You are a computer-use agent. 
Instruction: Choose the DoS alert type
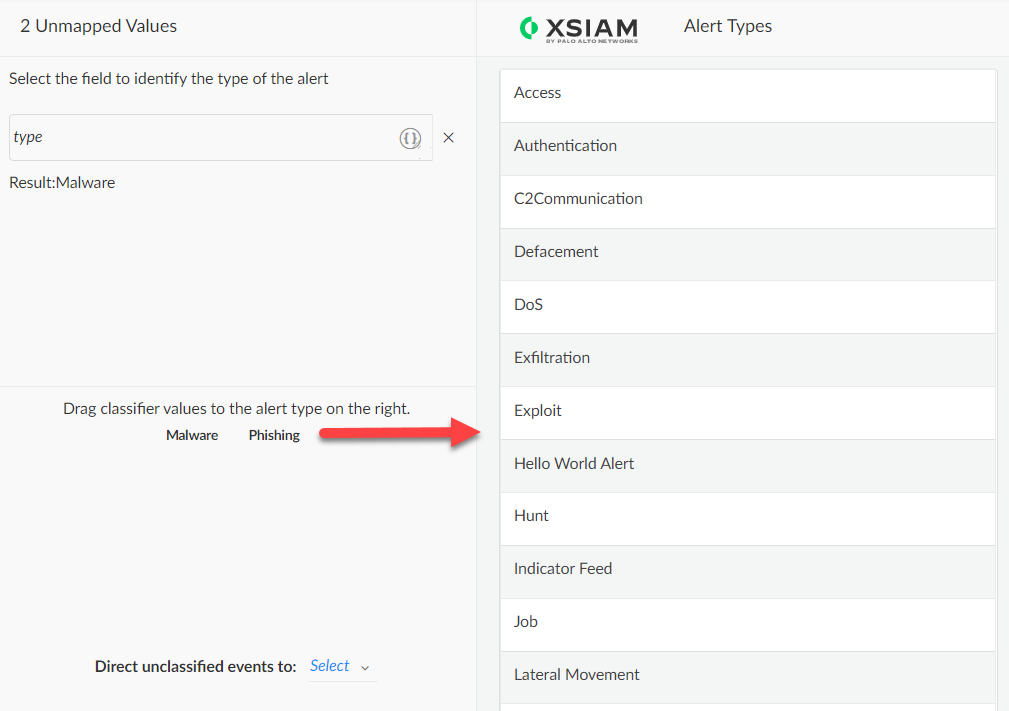click(x=748, y=307)
